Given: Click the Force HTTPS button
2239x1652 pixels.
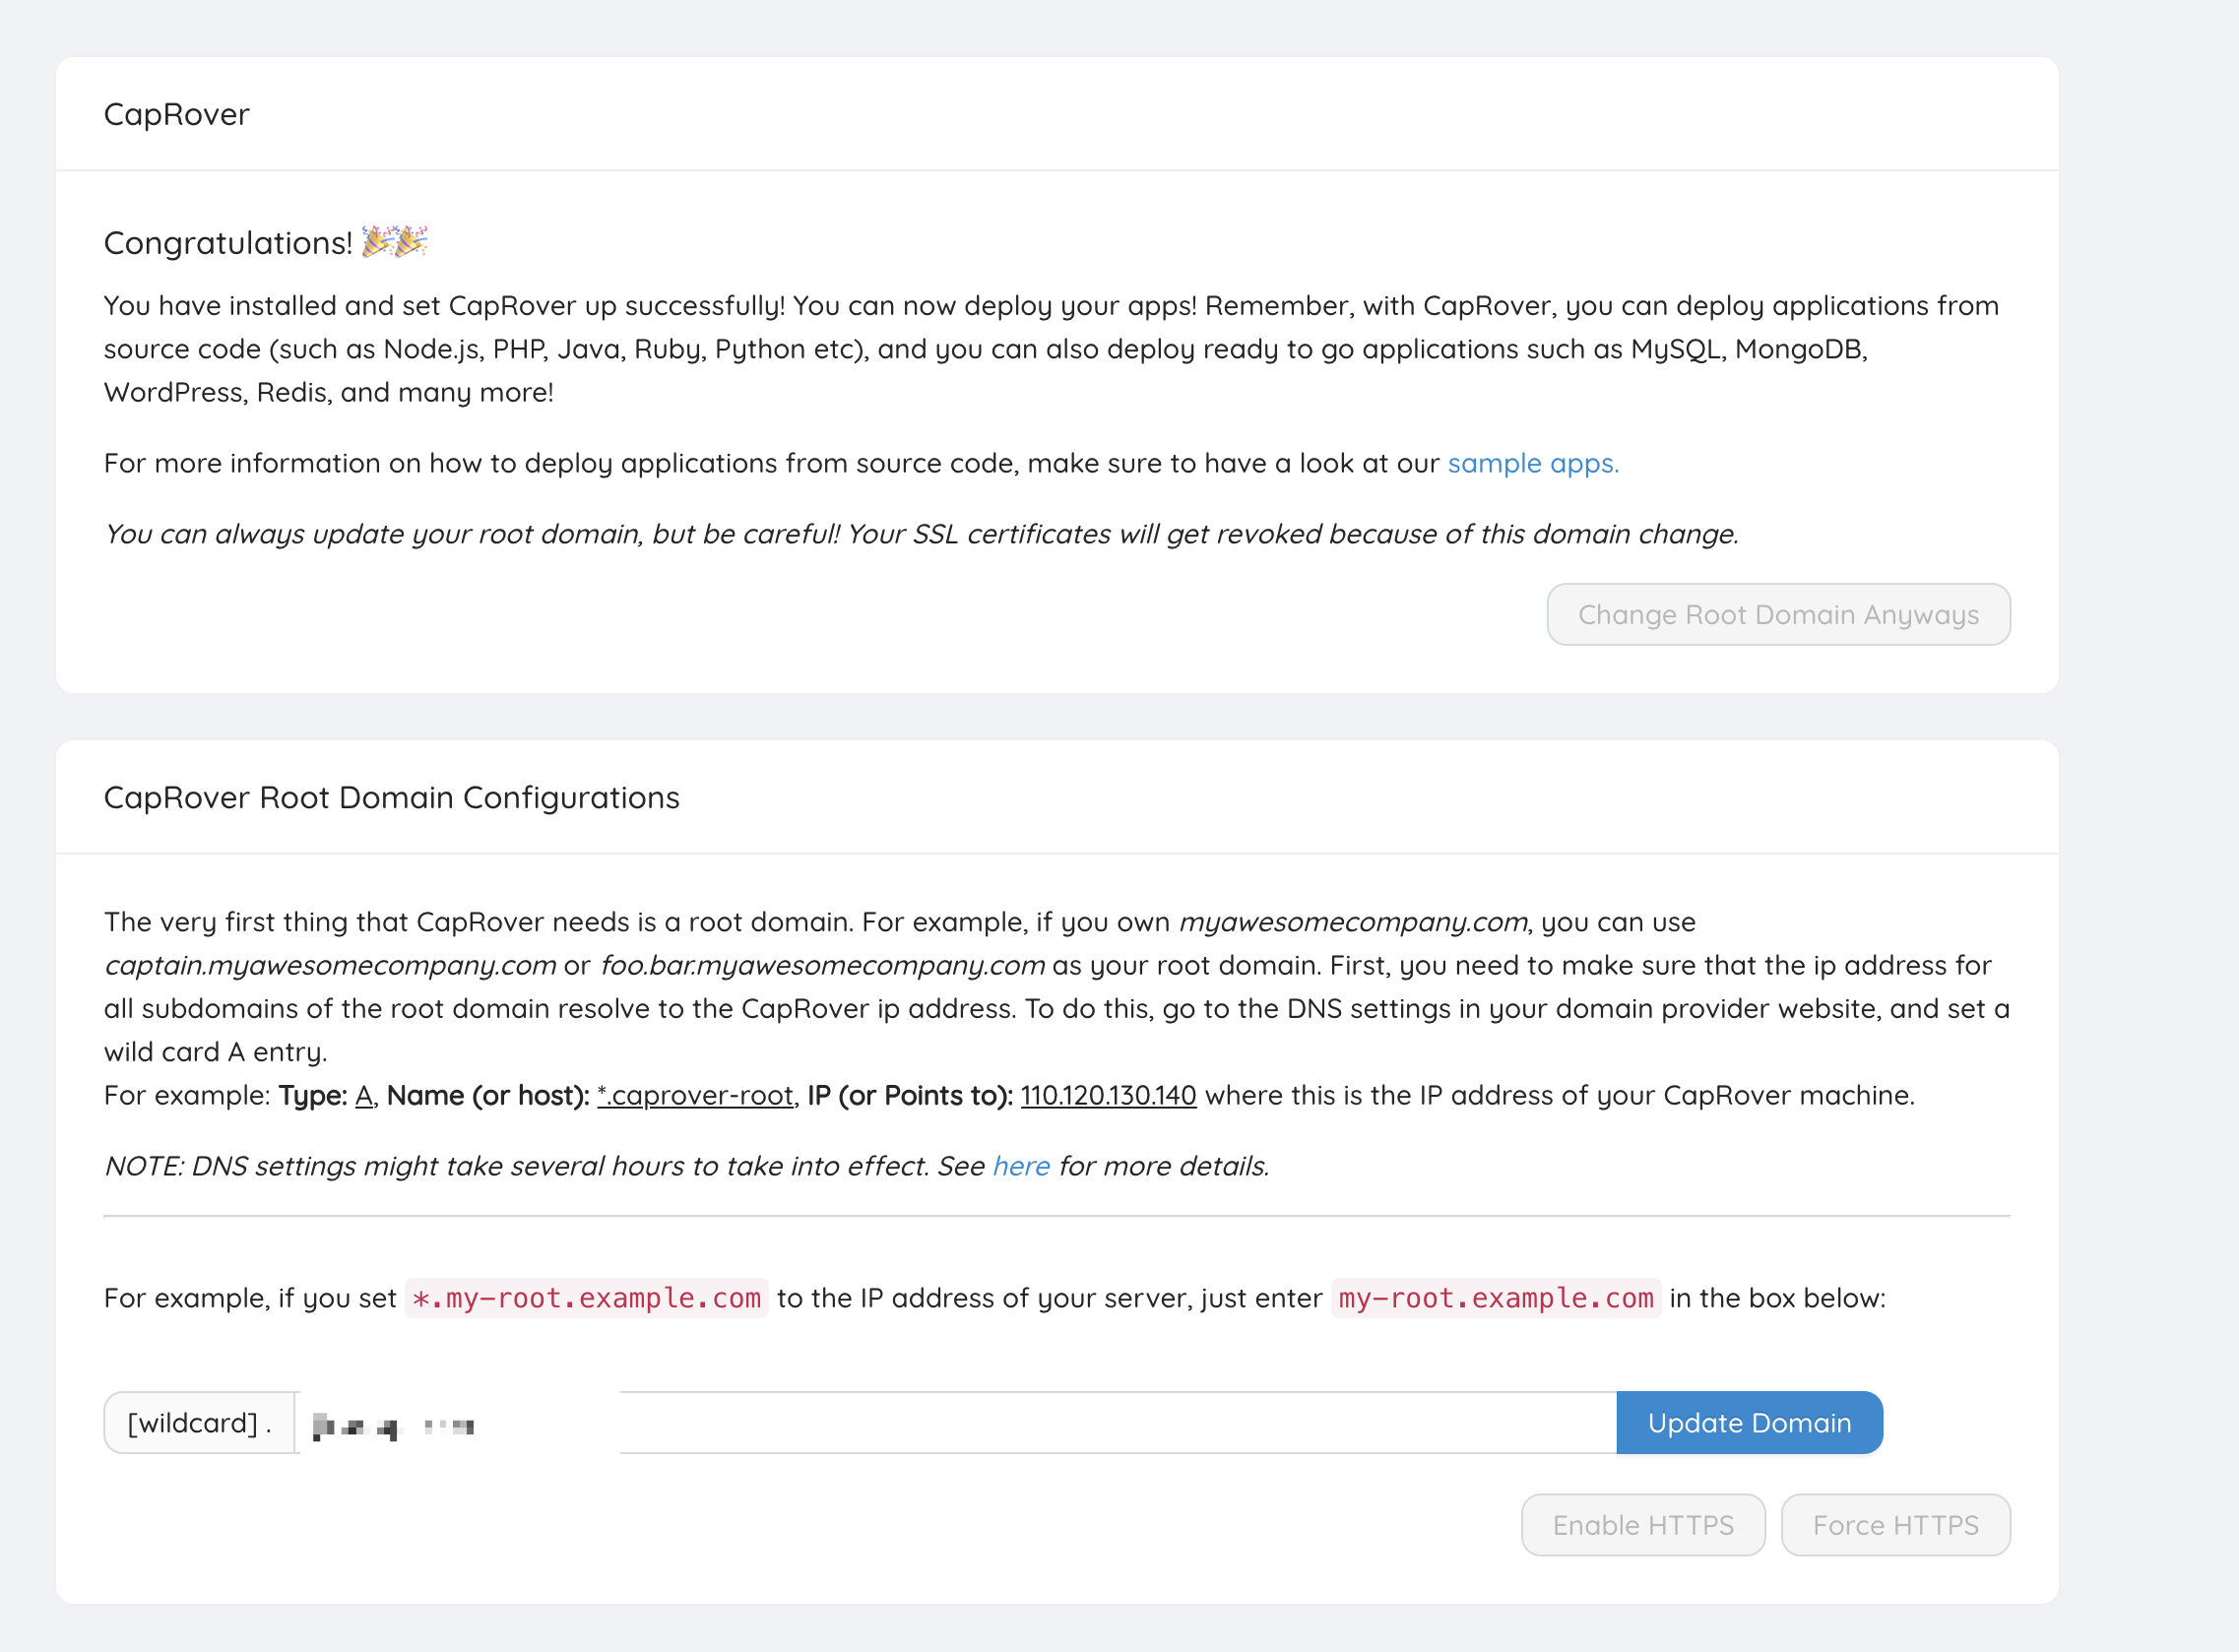Looking at the screenshot, I should click(x=1895, y=1525).
